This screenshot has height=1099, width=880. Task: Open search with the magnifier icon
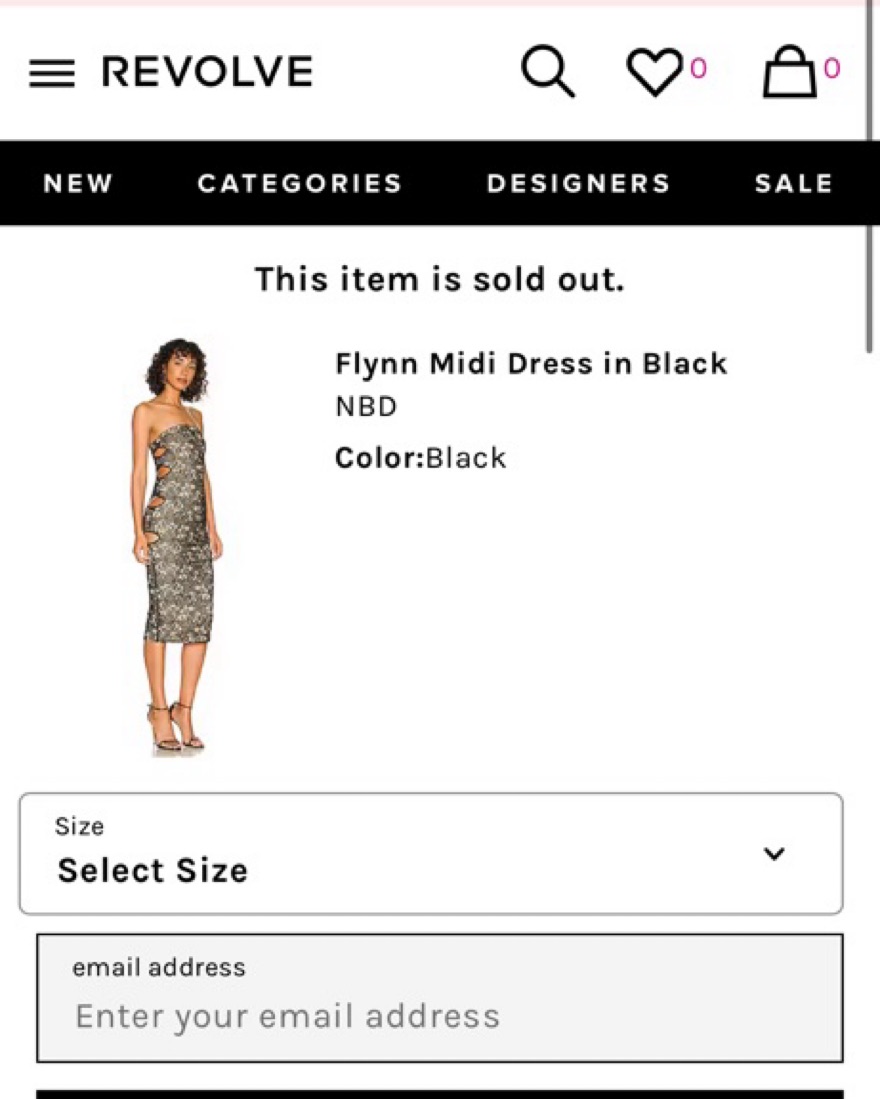click(x=548, y=72)
